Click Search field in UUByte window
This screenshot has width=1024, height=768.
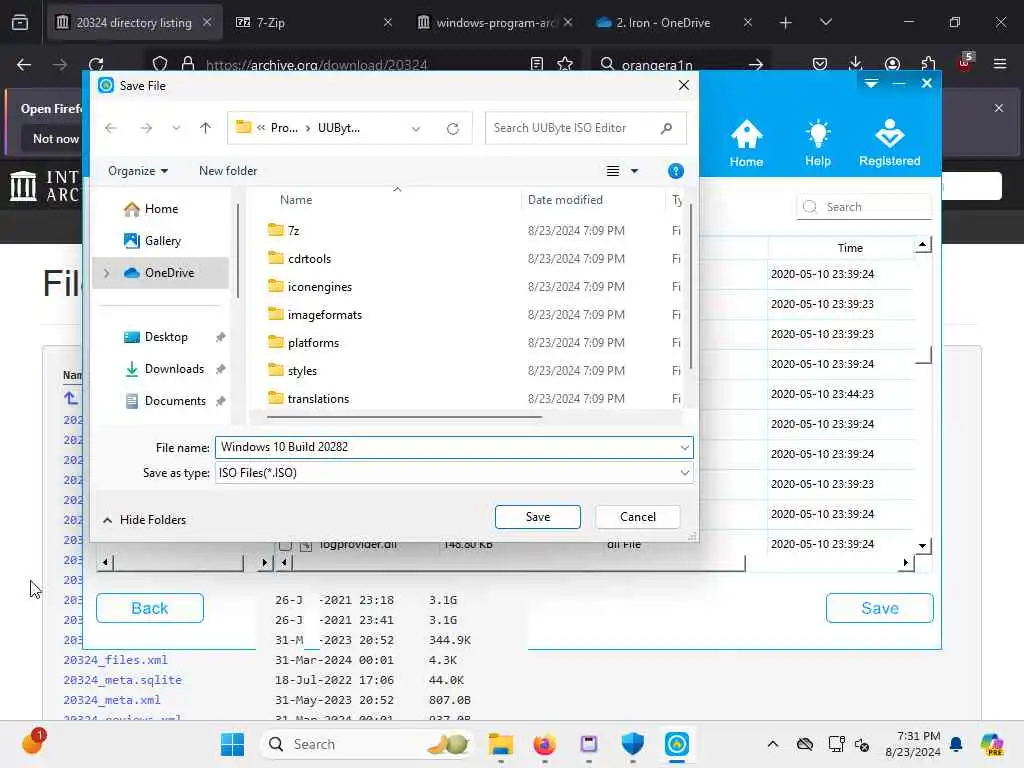click(x=863, y=207)
